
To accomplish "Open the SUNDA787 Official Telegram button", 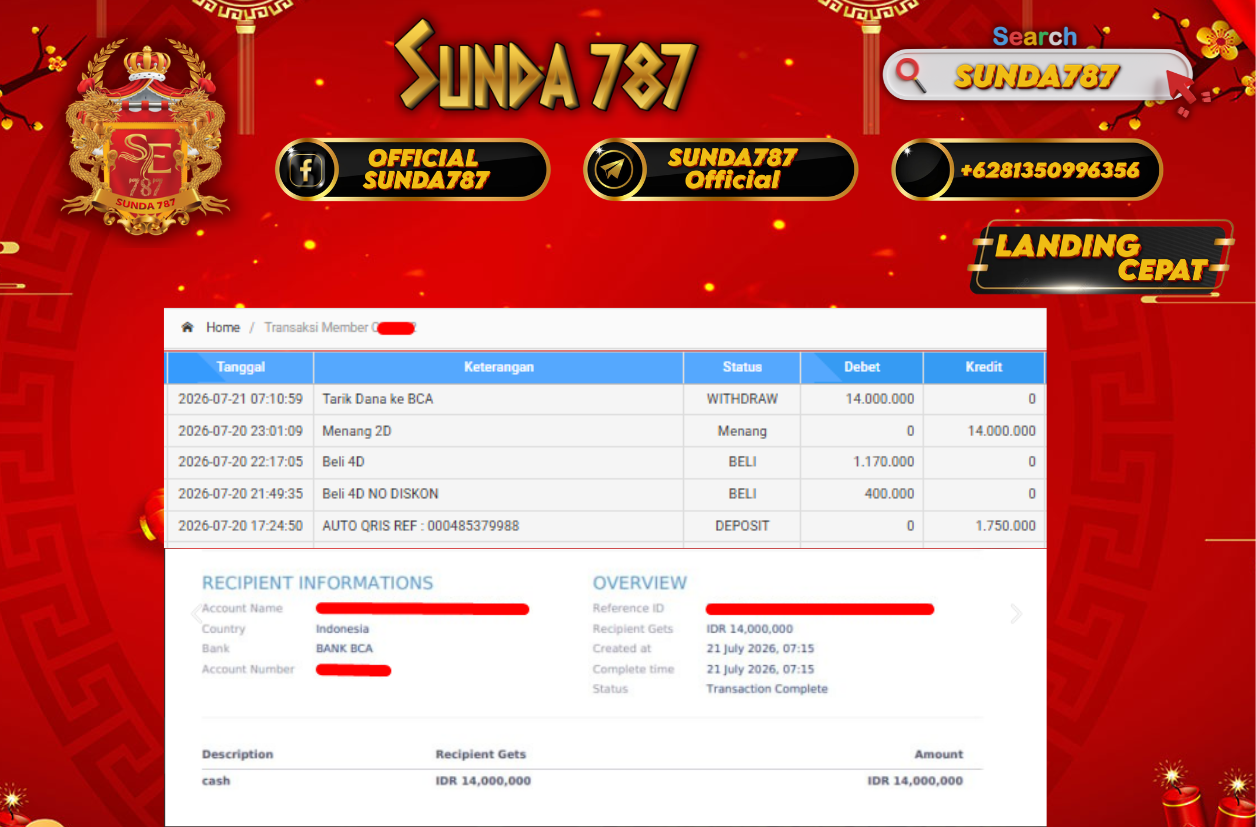I will click(x=720, y=170).
